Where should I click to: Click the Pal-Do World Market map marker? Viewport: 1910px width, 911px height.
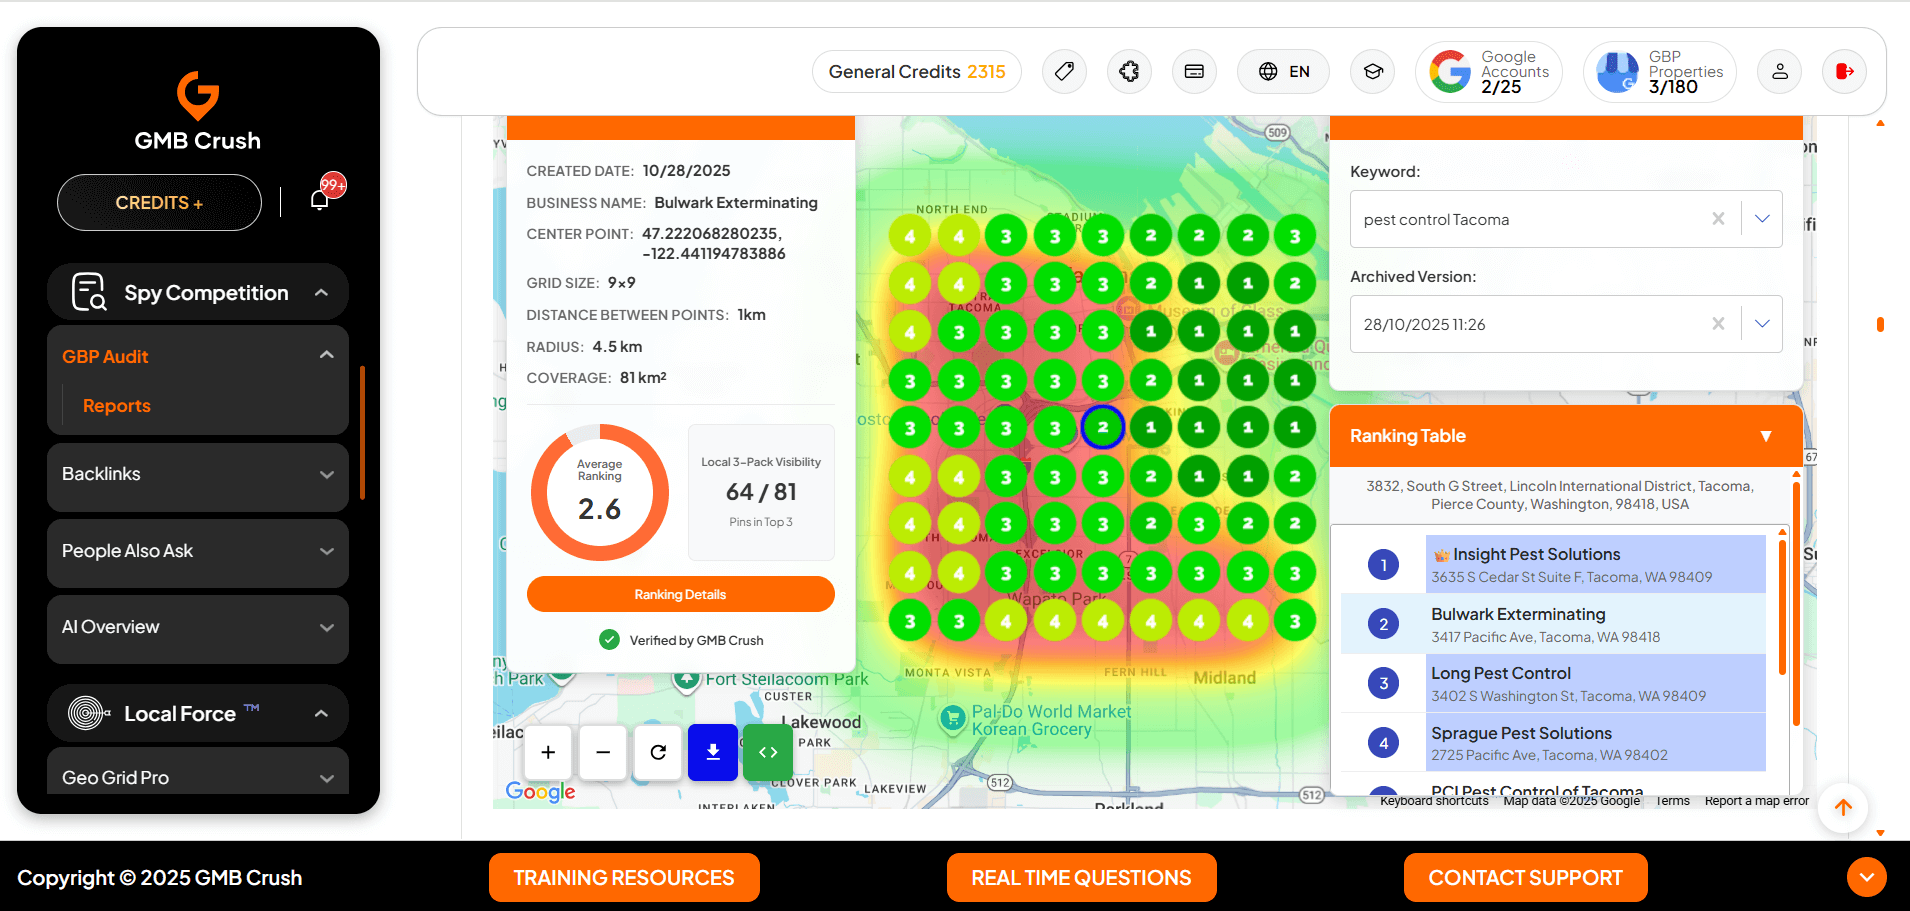tap(951, 717)
